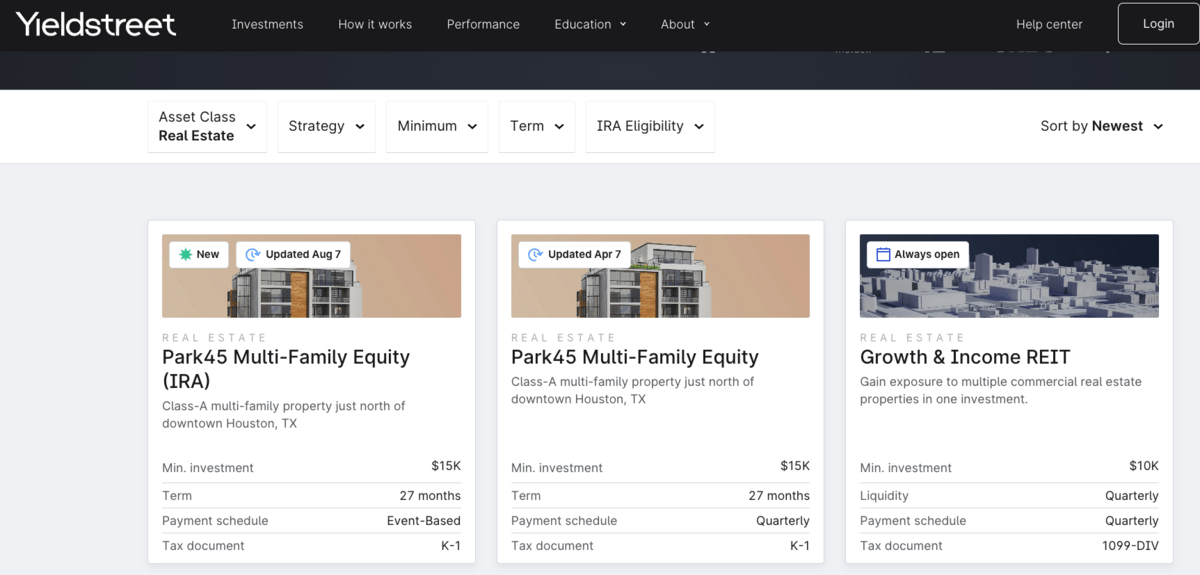
Task: Open the IRA Eligibility filter dropdown
Action: pos(650,126)
